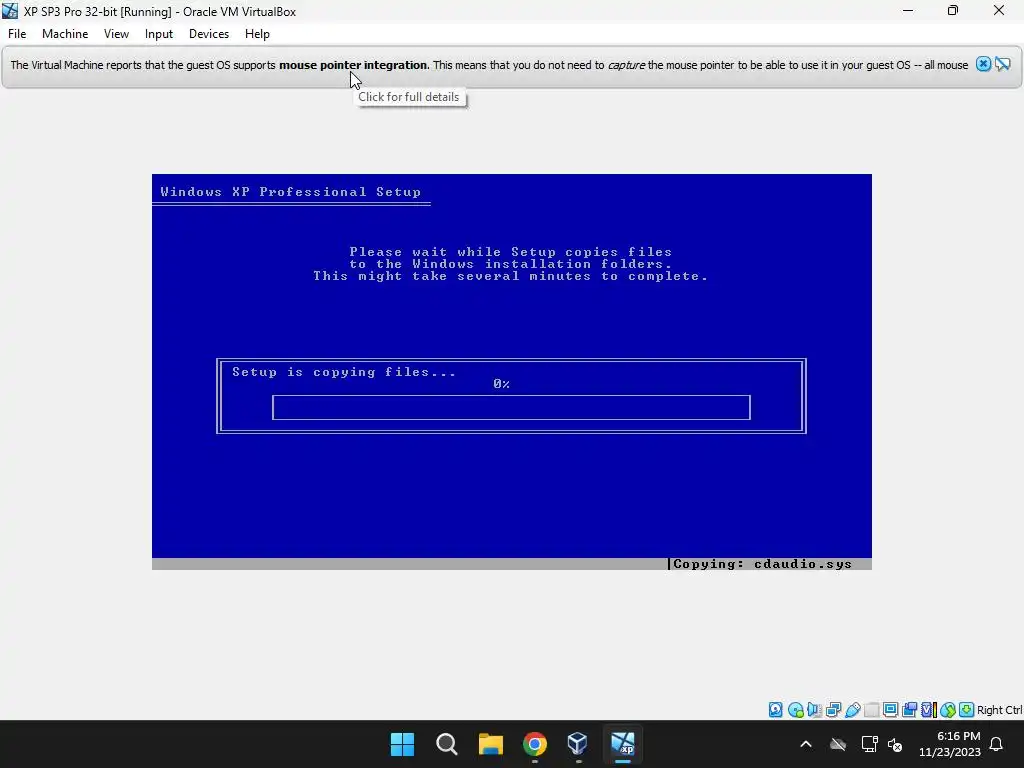
Task: Click the XP virtual machine taskbar icon
Action: coord(623,744)
